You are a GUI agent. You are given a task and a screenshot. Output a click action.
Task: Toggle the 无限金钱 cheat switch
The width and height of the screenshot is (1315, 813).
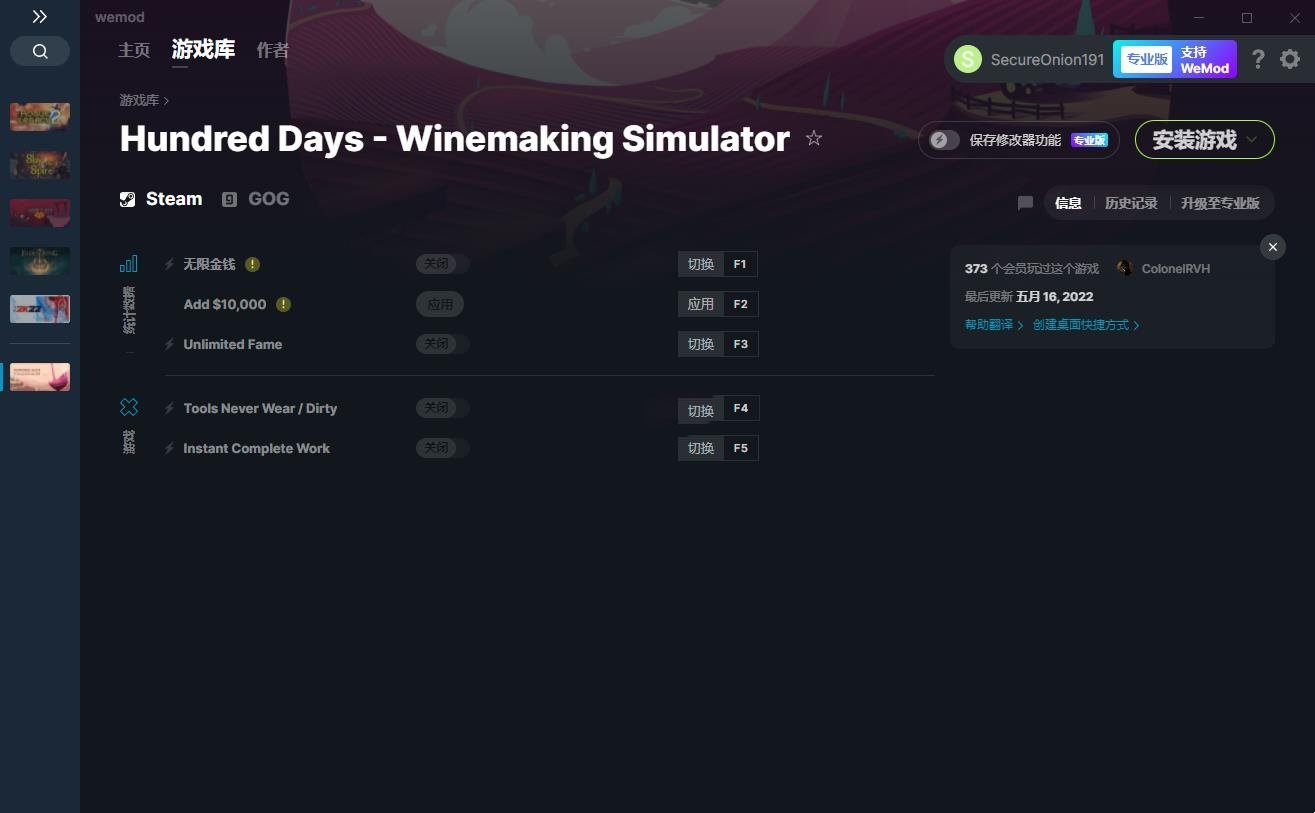coord(442,264)
